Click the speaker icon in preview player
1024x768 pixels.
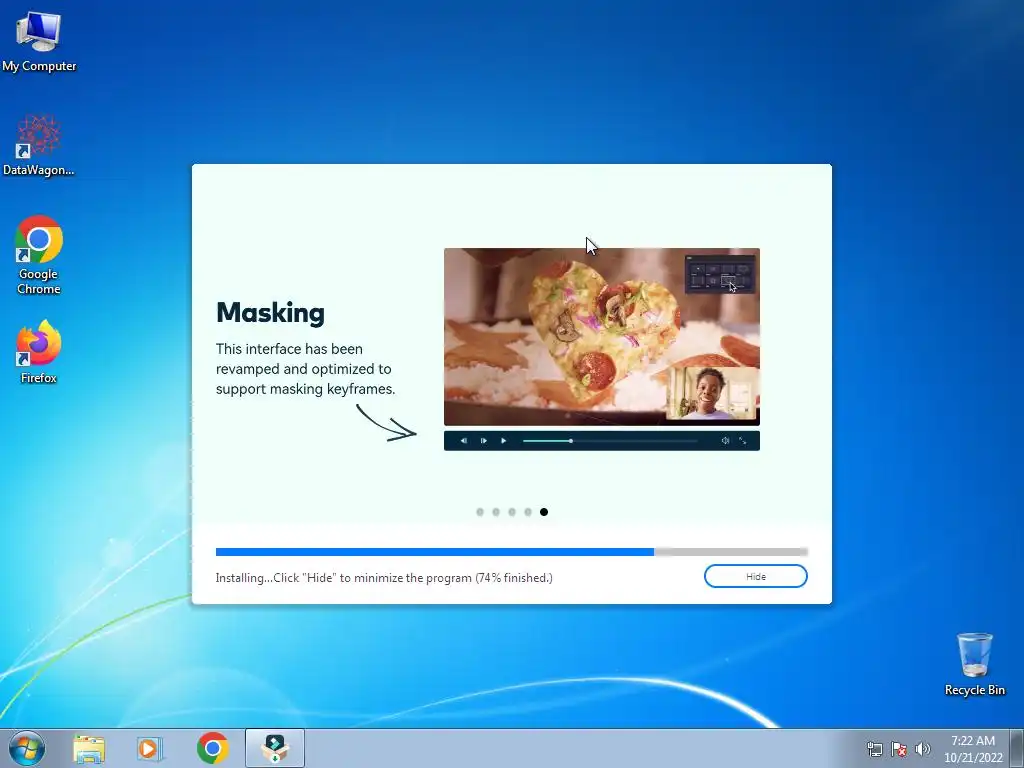(725, 441)
